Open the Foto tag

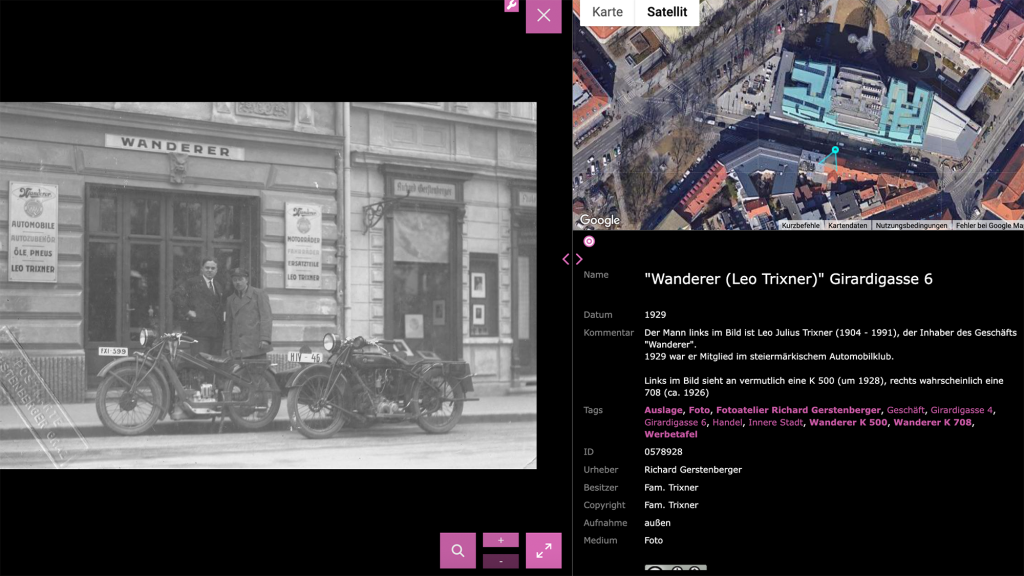699,410
